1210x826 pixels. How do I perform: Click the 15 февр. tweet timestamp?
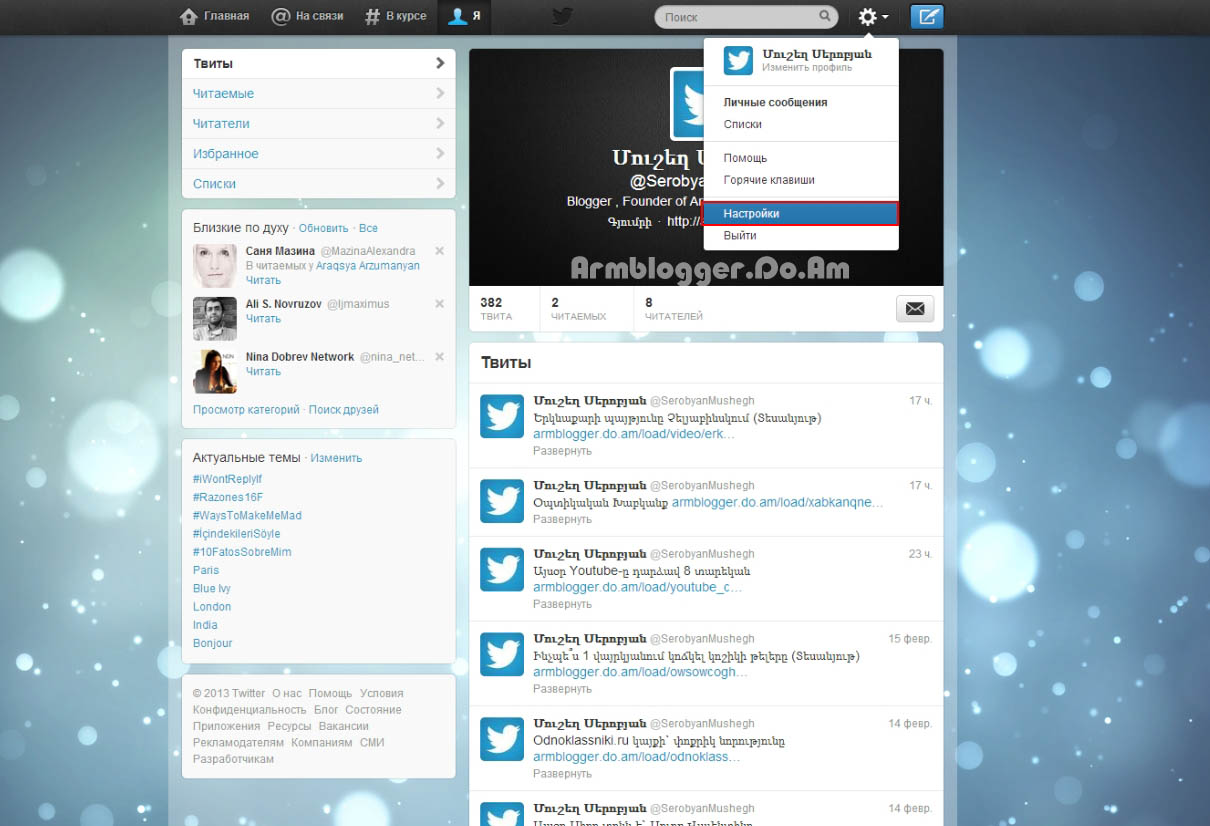point(910,638)
